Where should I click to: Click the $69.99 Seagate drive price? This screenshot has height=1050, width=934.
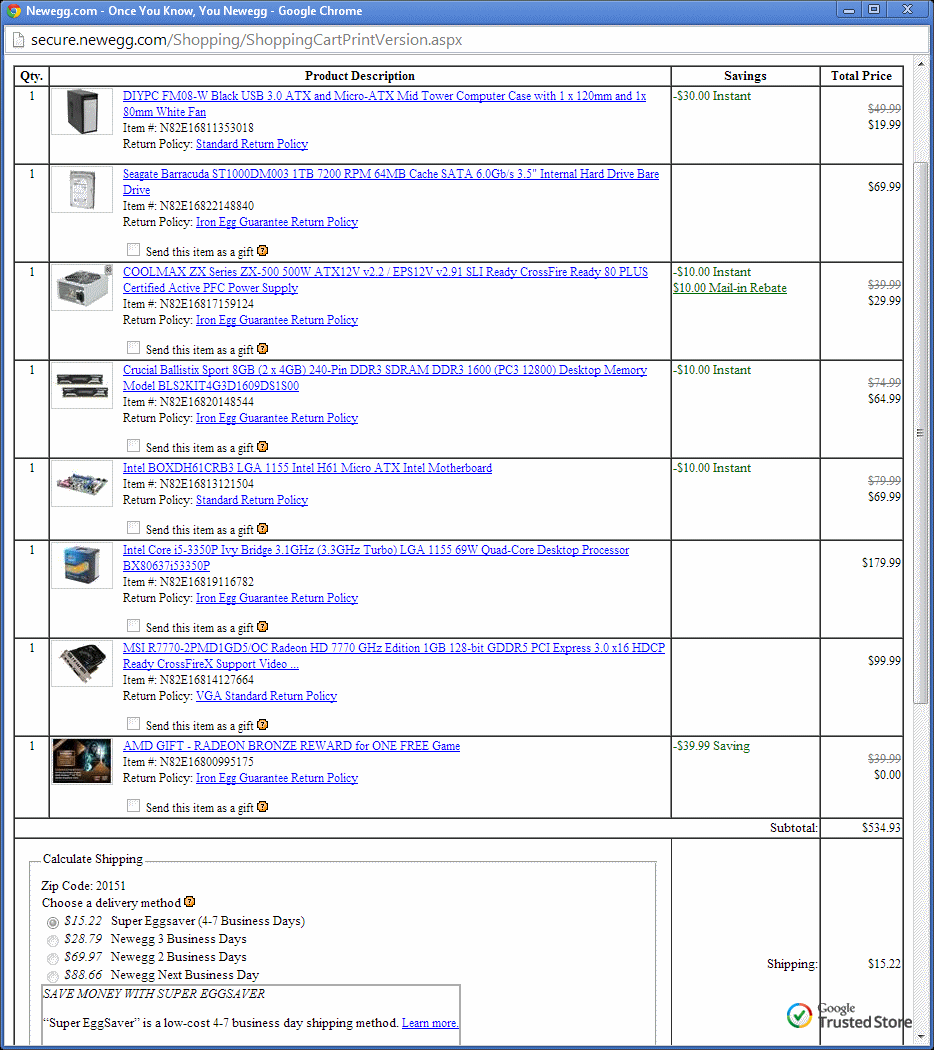coord(884,186)
